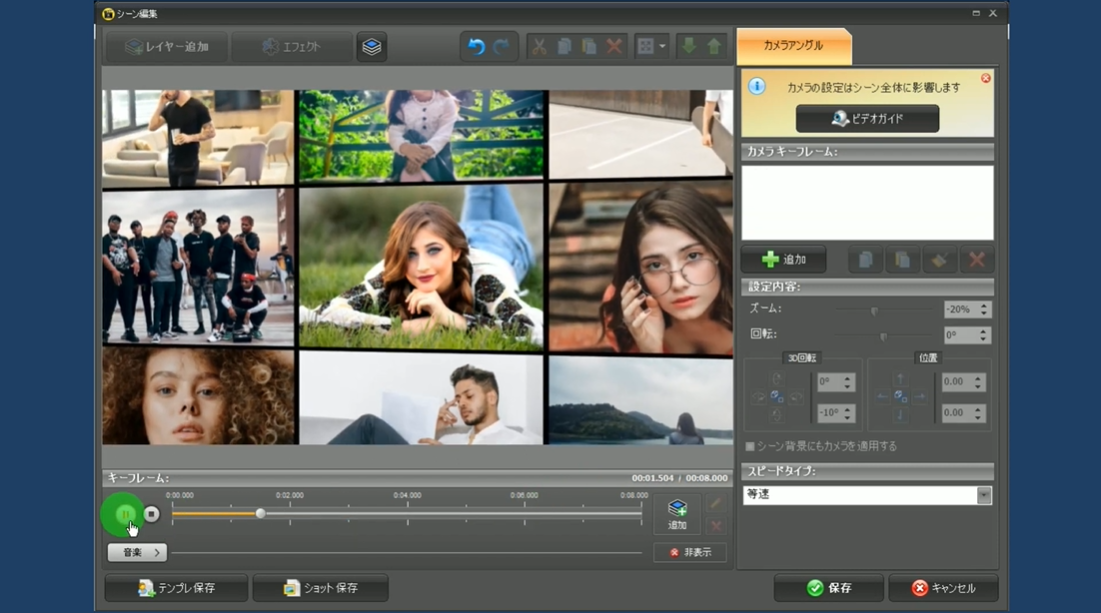Expand the grid alignment dropdown arrow
Screen dimensions: 1101x613
662,47
